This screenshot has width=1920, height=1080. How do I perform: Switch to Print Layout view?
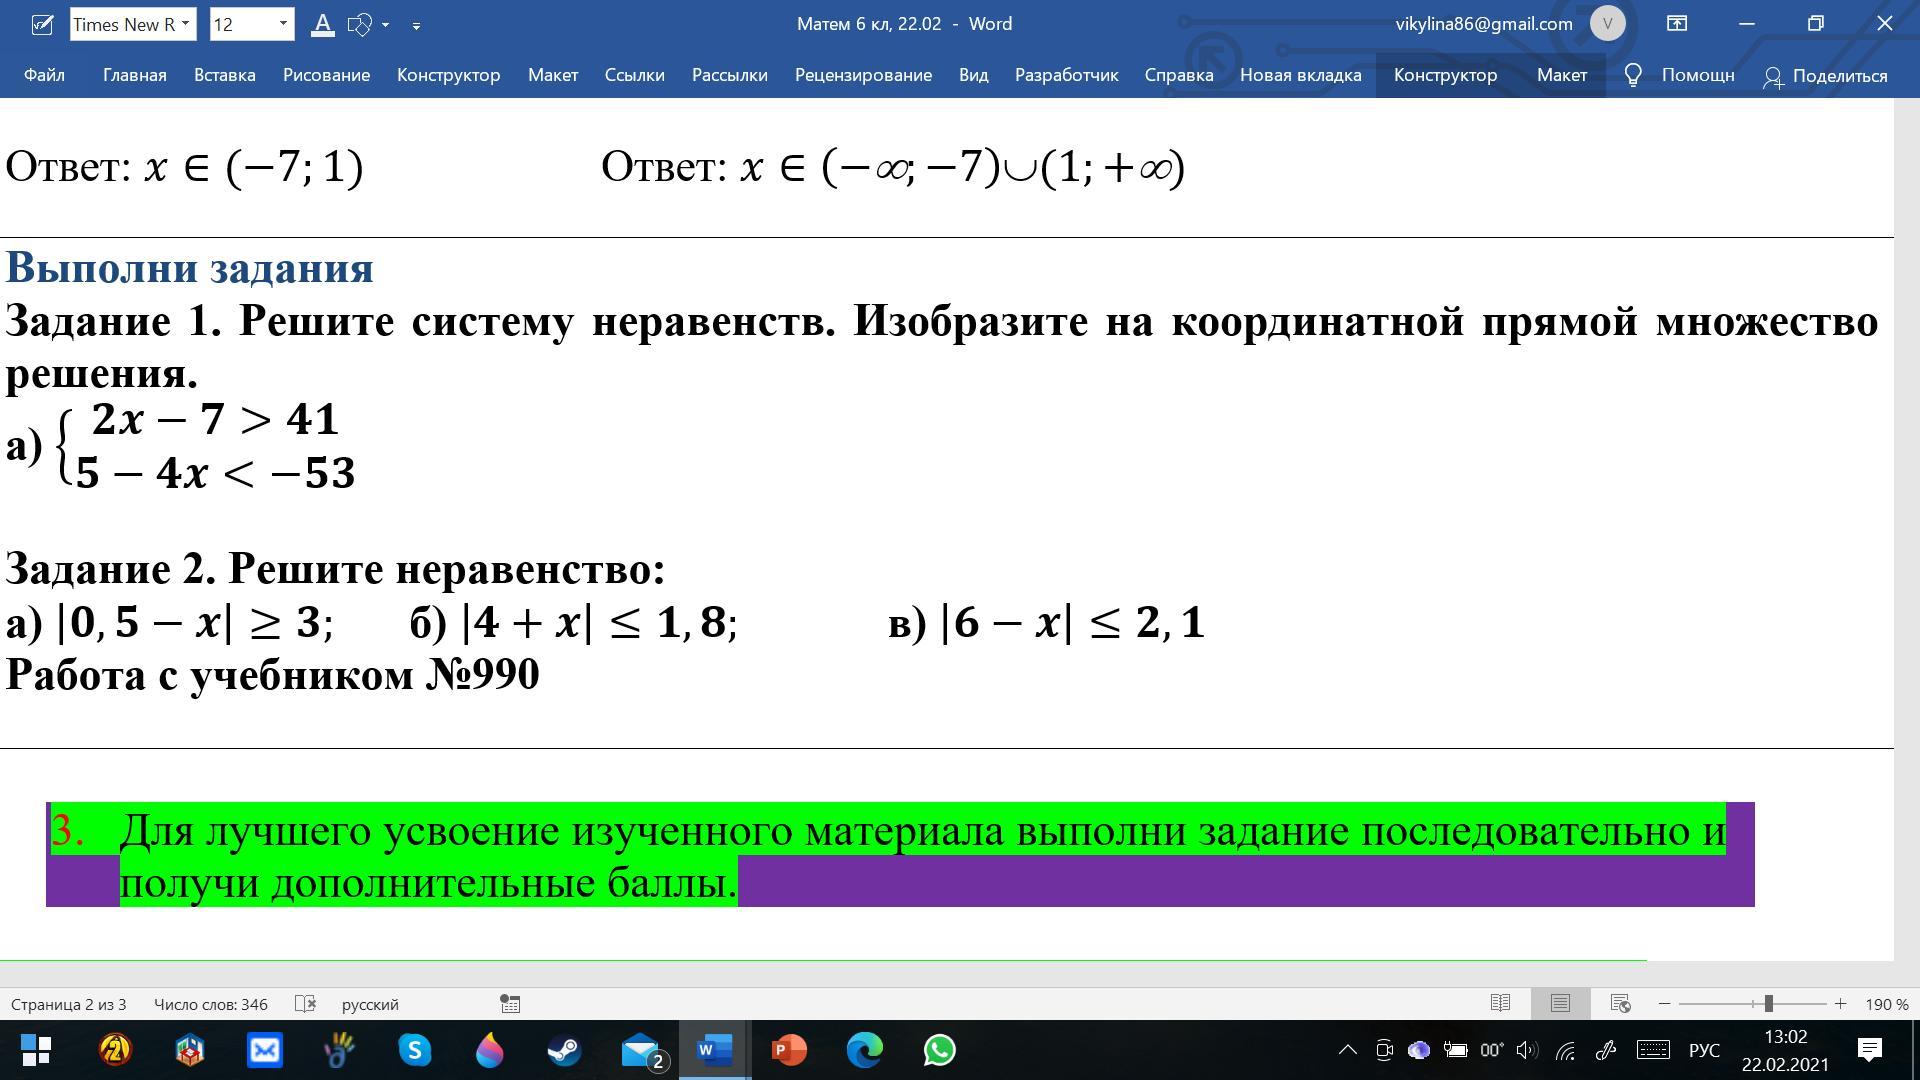(1560, 1004)
